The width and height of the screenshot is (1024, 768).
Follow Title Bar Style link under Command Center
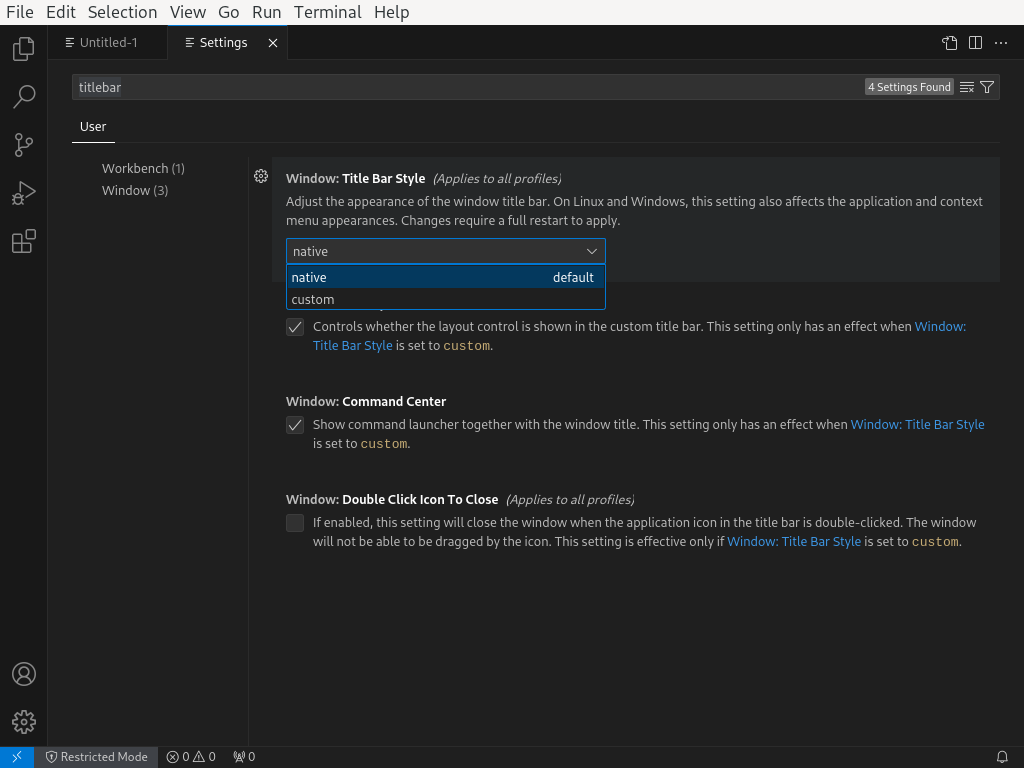(917, 424)
